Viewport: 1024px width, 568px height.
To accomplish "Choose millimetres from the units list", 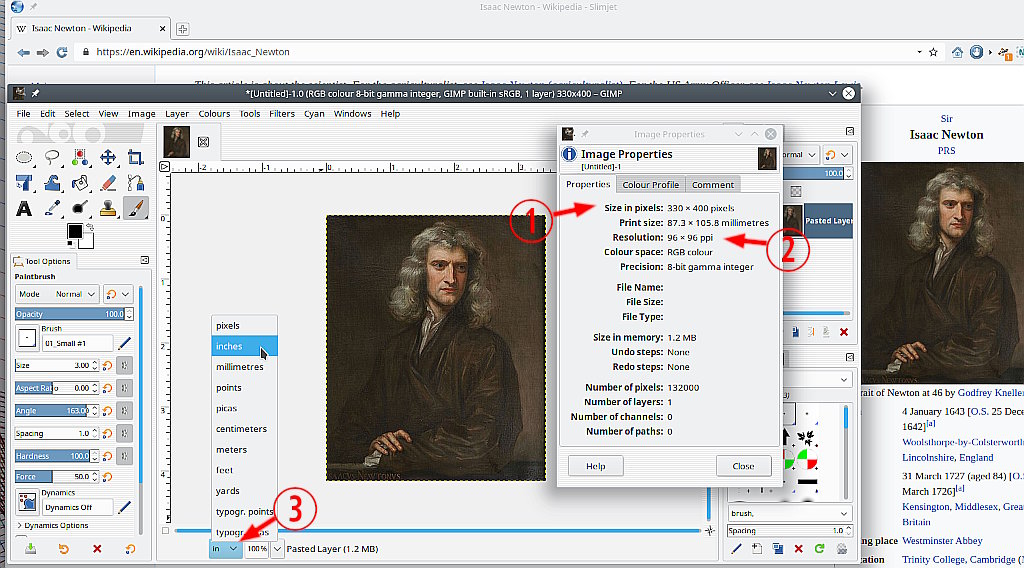I will (240, 367).
